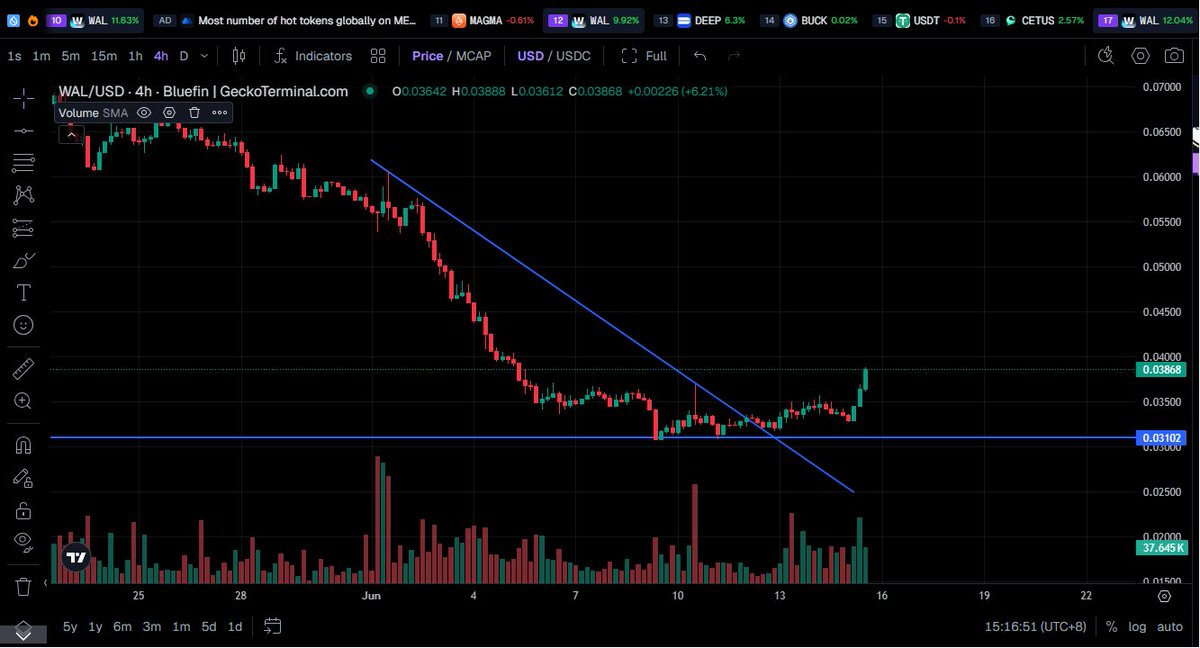Viewport: 1200px width, 648px height.
Task: Open the layout grid selector
Action: [378, 56]
